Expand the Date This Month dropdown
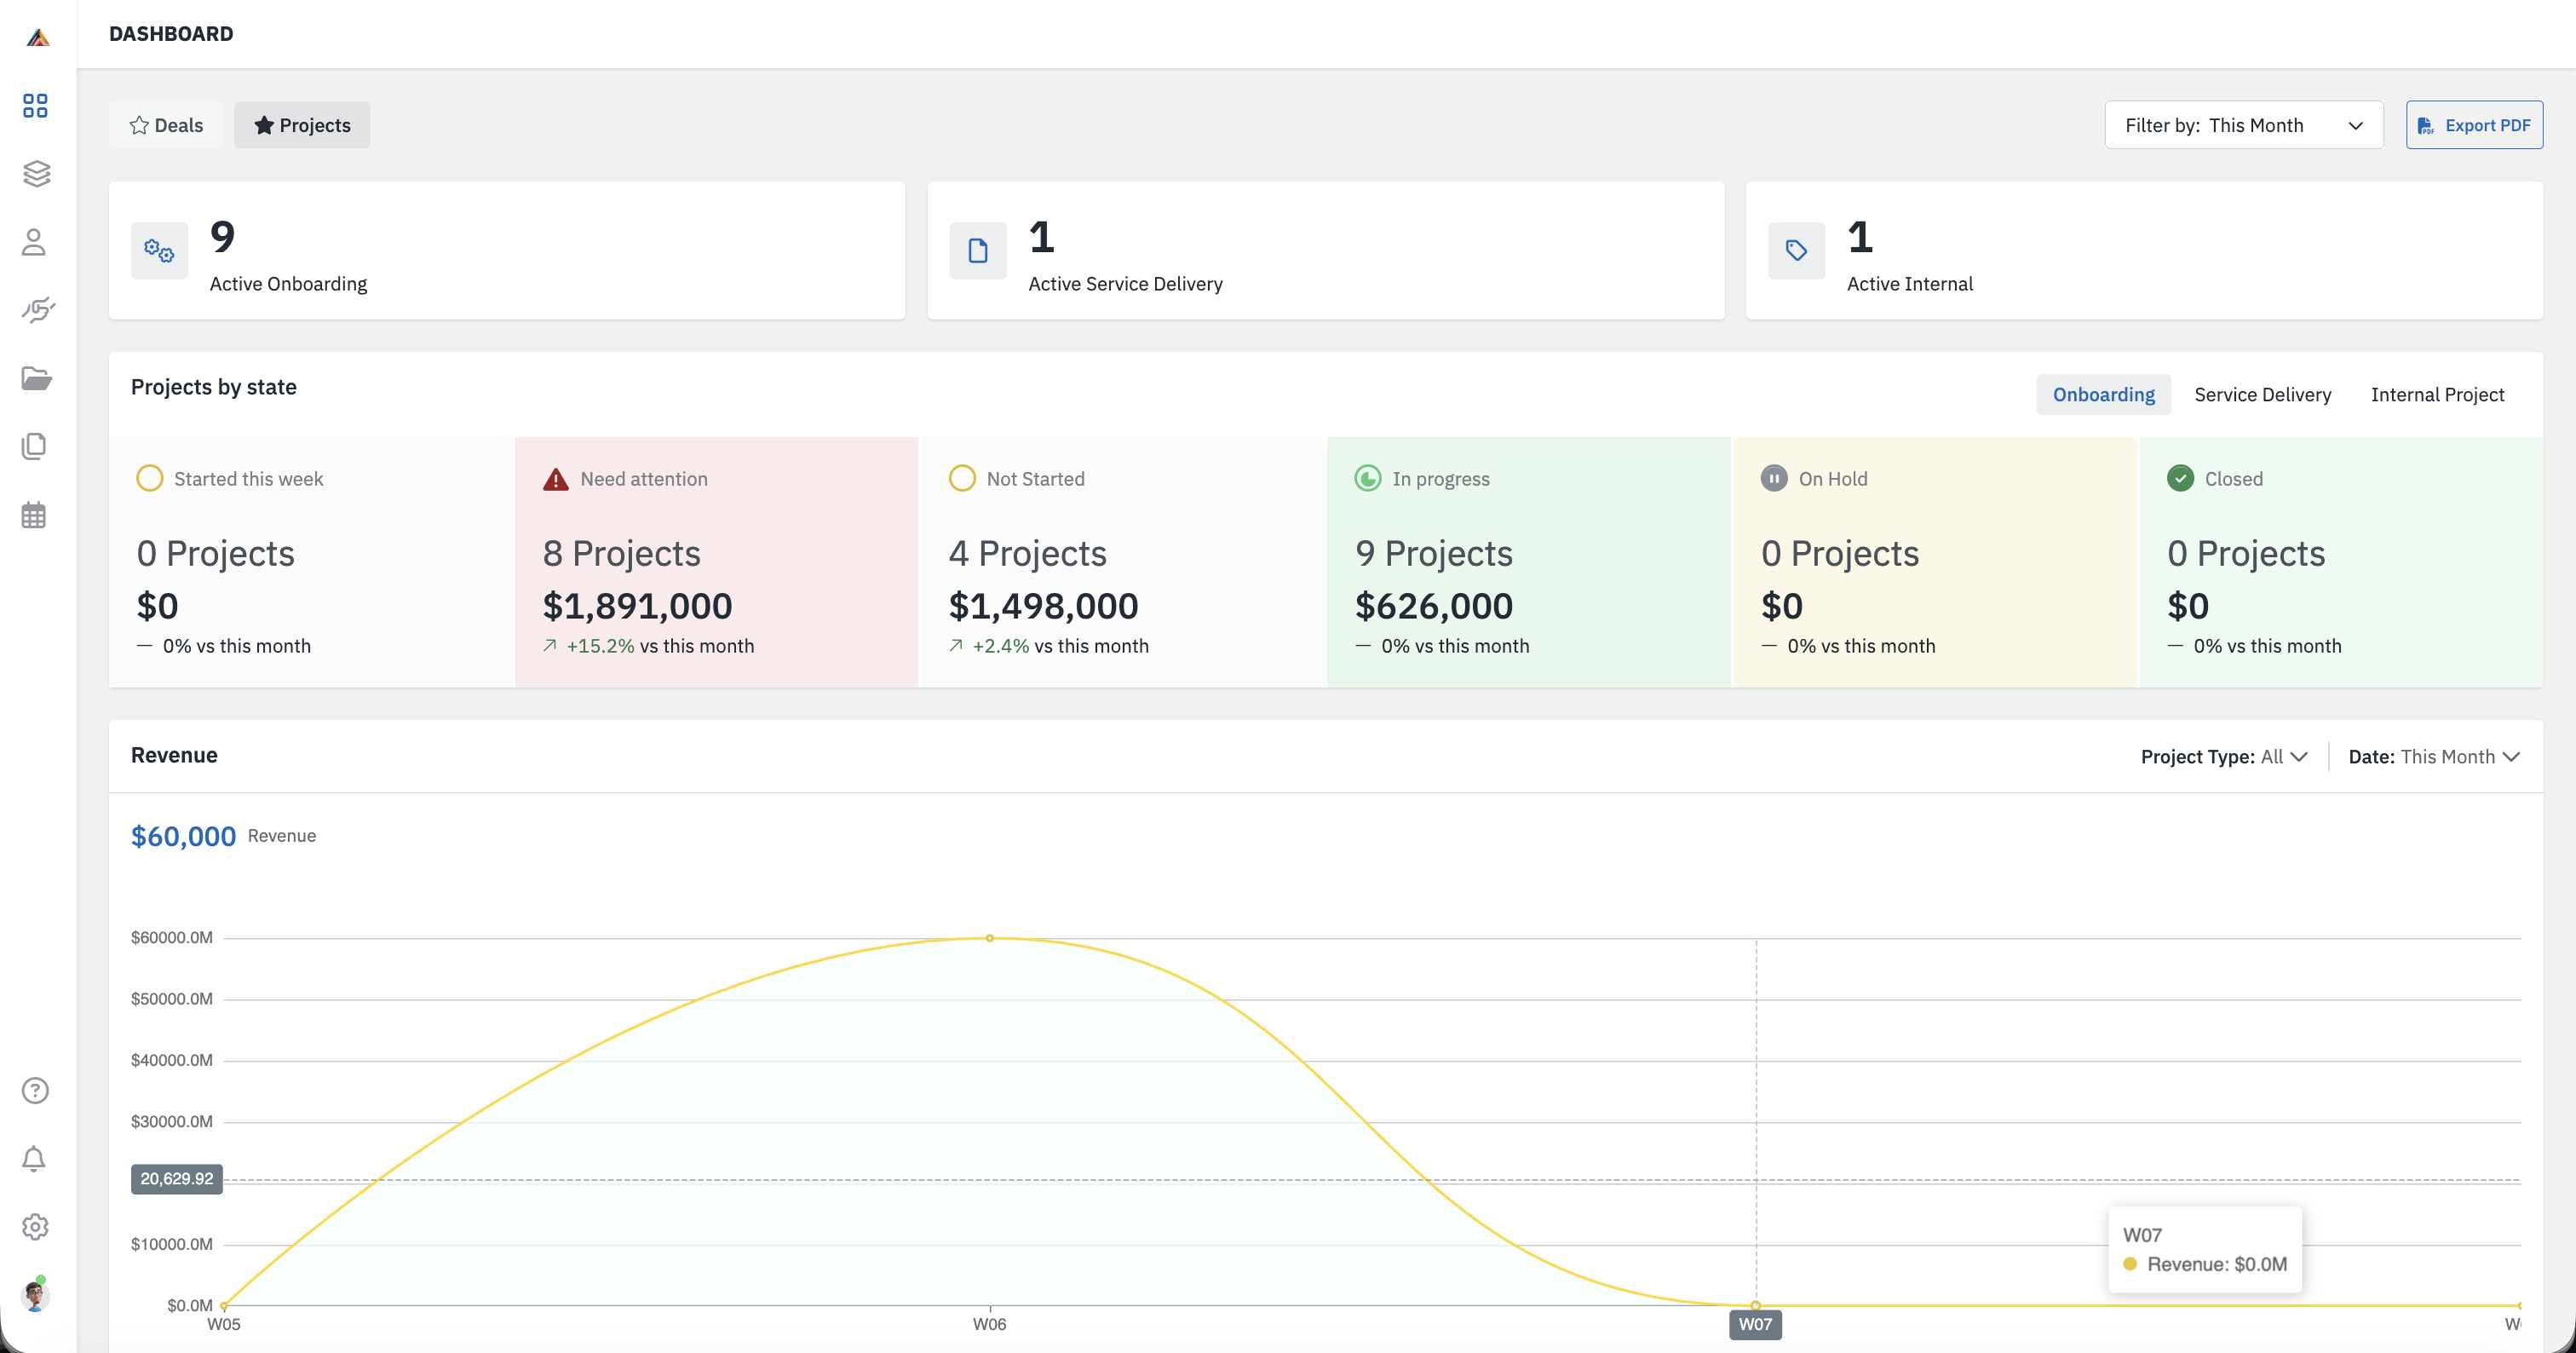Screen dimensions: 2576x1353 (2432, 756)
